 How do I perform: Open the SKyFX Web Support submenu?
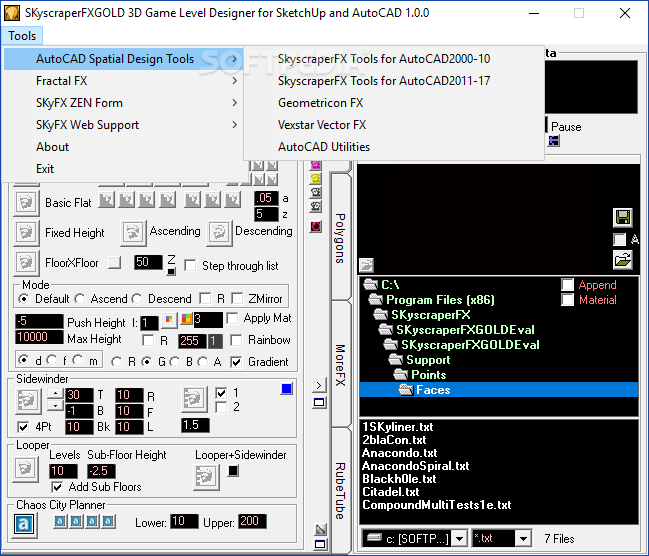[x=123, y=125]
